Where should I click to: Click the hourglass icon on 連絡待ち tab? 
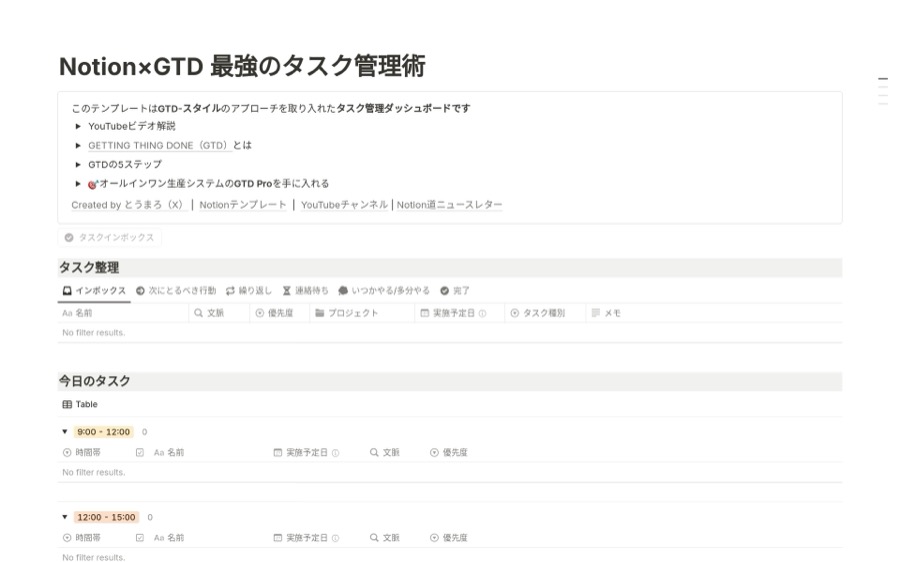pyautogui.click(x=286, y=291)
